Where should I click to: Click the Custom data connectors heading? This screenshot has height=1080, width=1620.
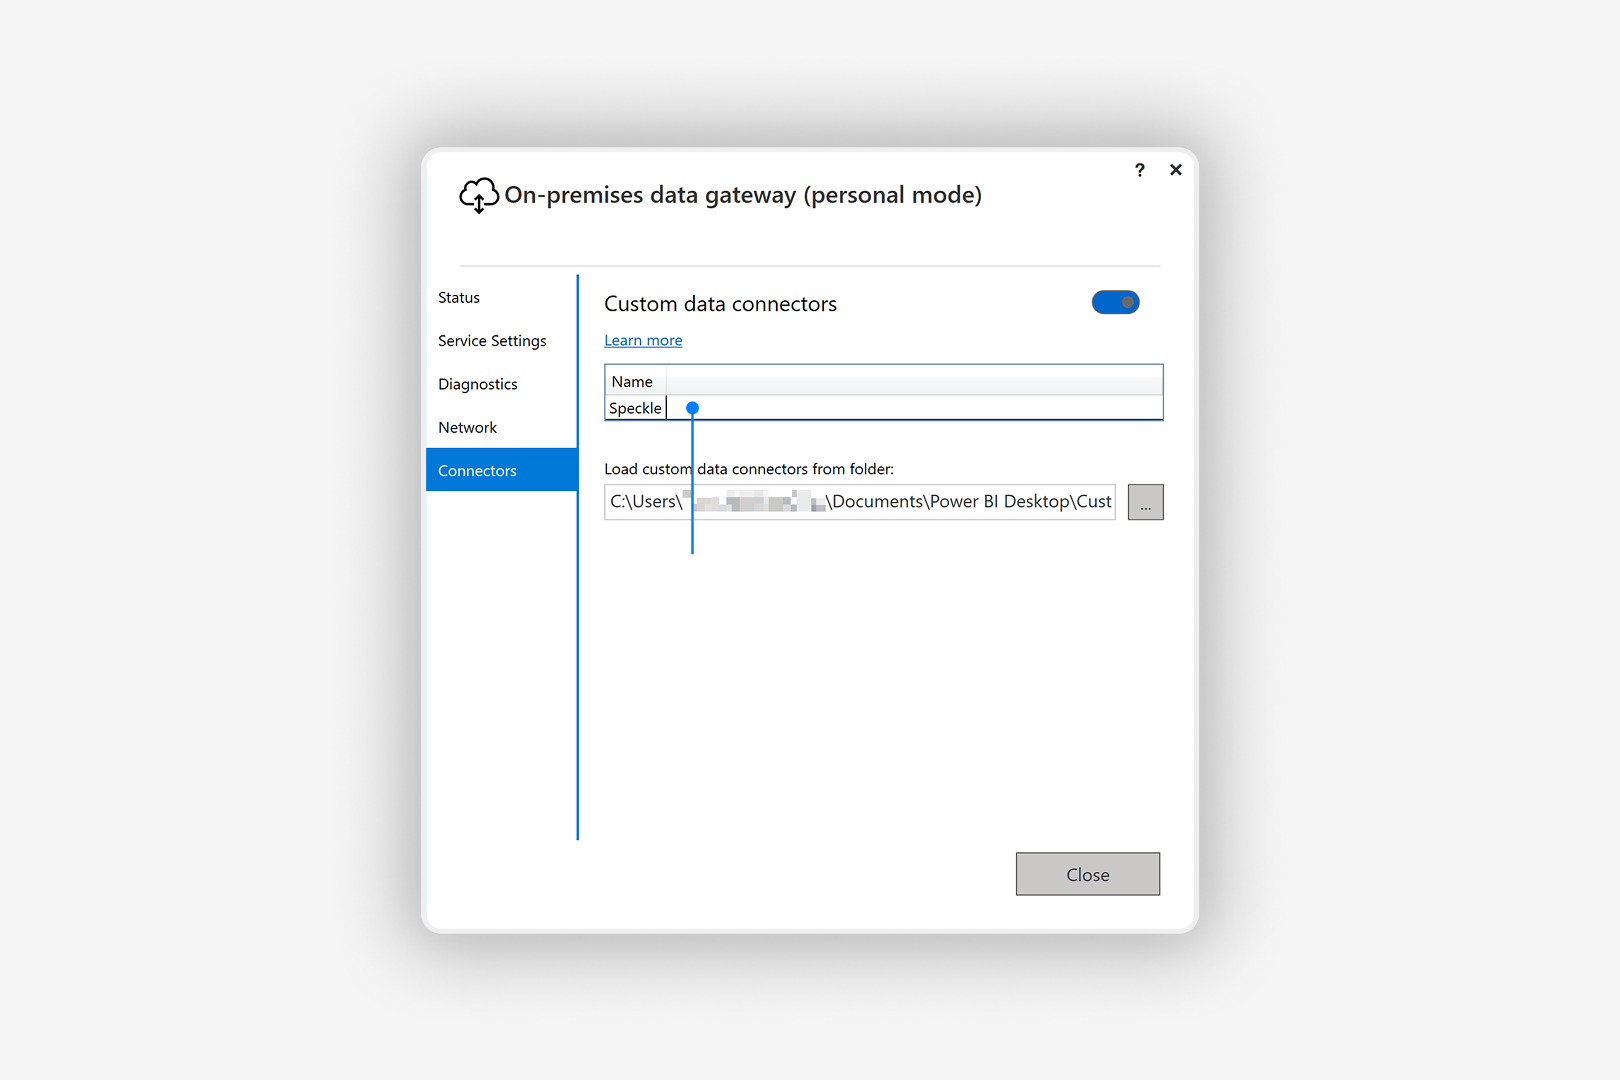720,304
